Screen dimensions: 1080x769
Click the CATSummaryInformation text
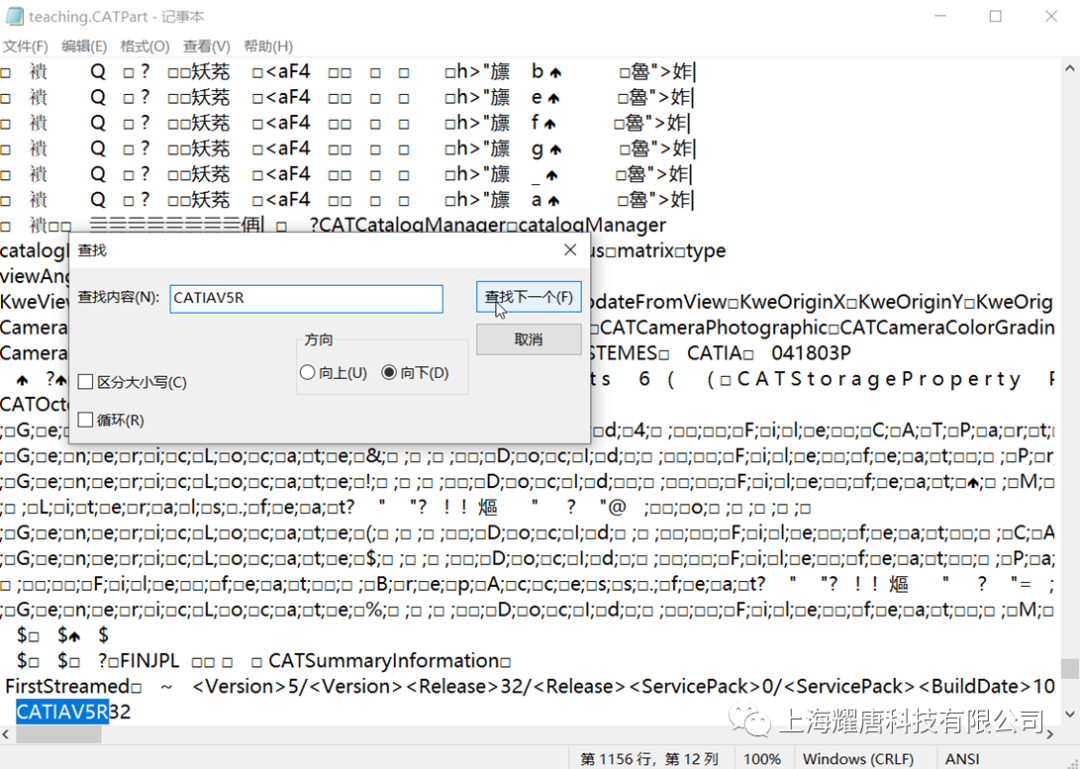386,661
